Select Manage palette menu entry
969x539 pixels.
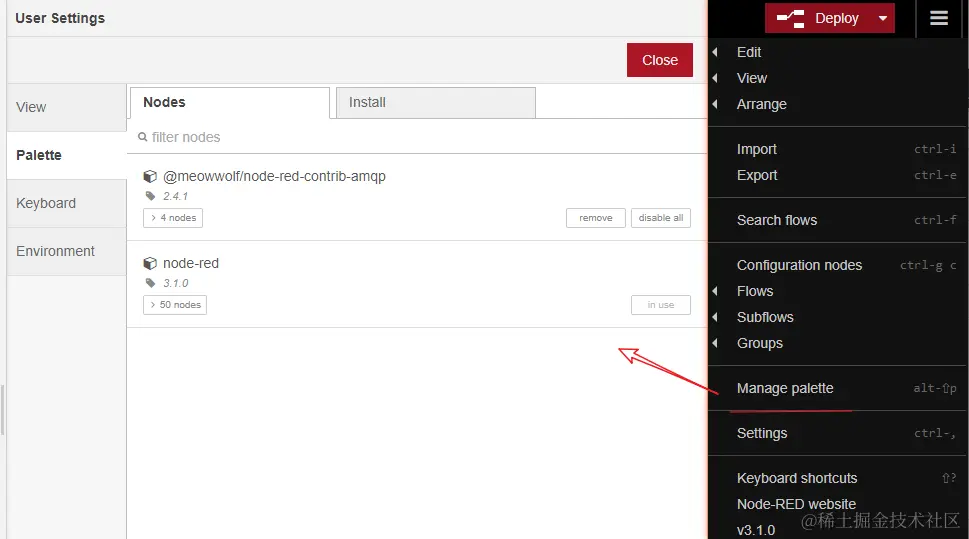click(x=837, y=388)
